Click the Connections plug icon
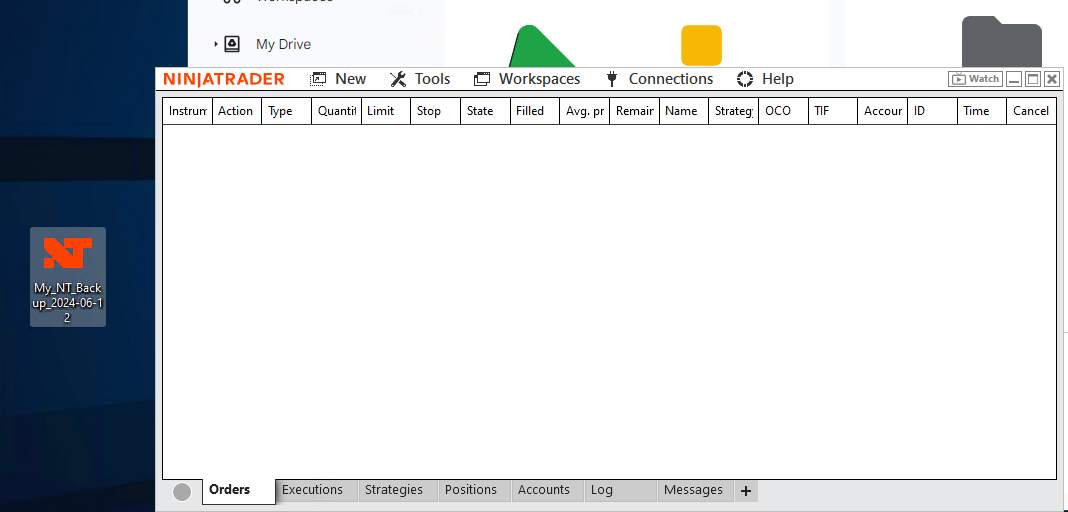This screenshot has width=1068, height=512. tap(612, 79)
